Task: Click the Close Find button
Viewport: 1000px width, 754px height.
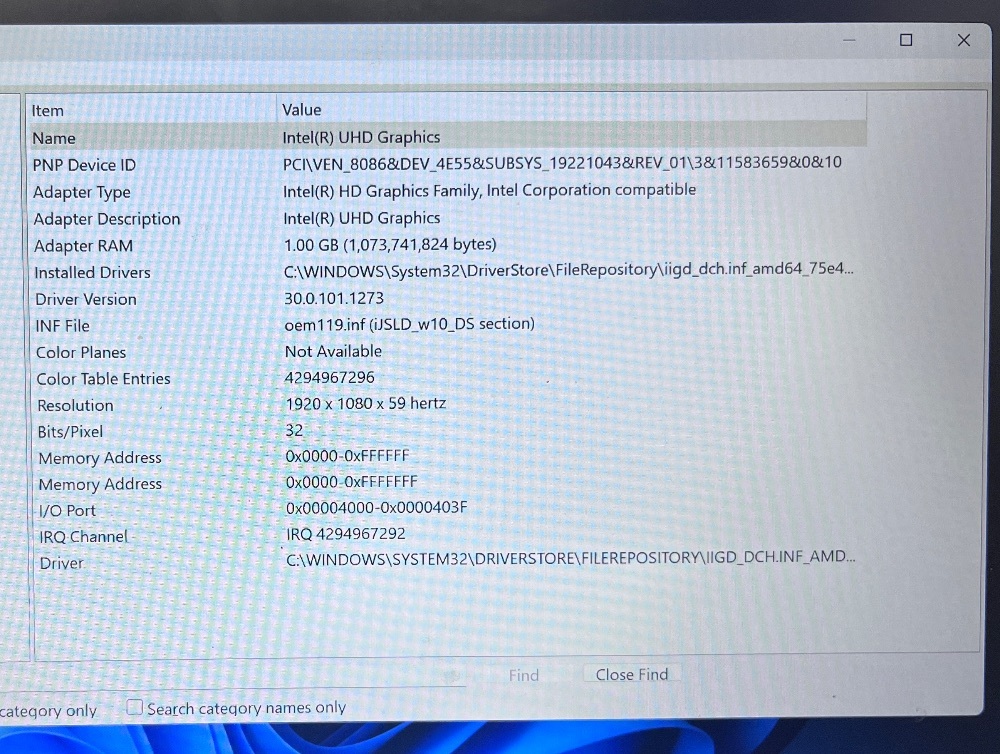Action: 631,674
